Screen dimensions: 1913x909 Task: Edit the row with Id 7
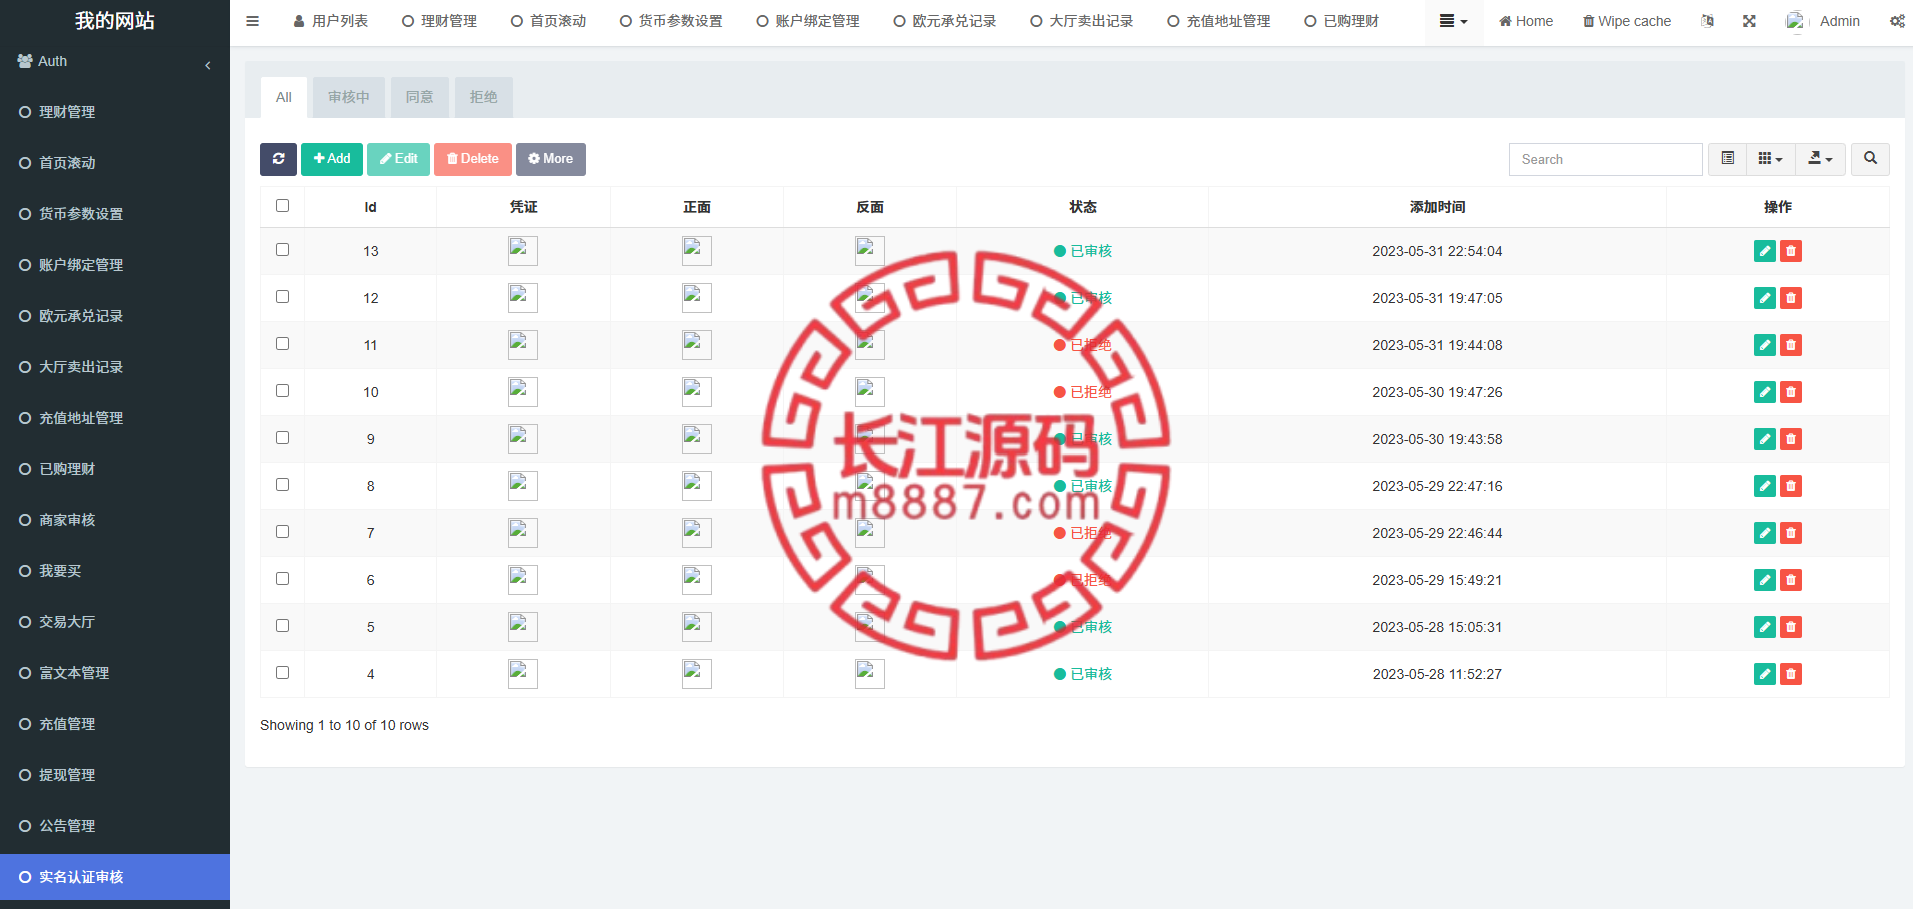pos(1765,533)
